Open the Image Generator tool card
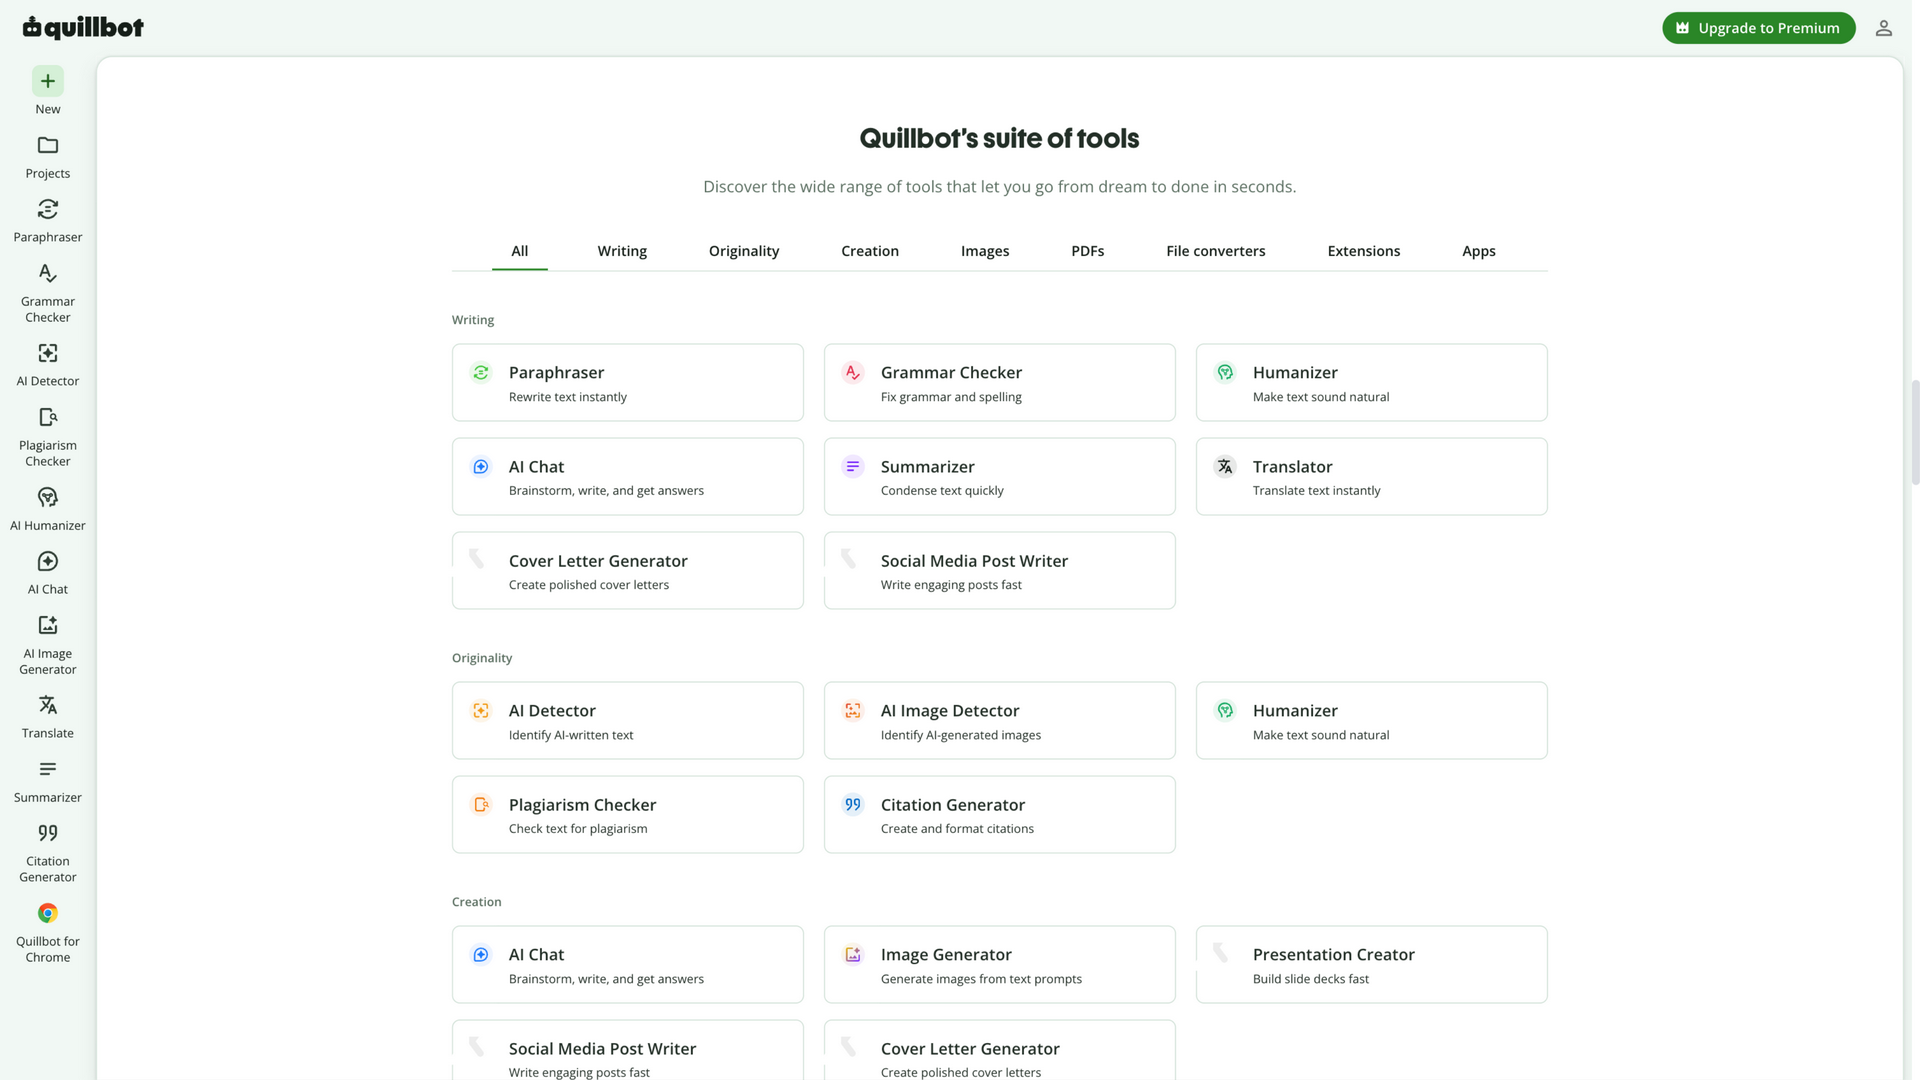This screenshot has height=1080, width=1920. 1000,965
